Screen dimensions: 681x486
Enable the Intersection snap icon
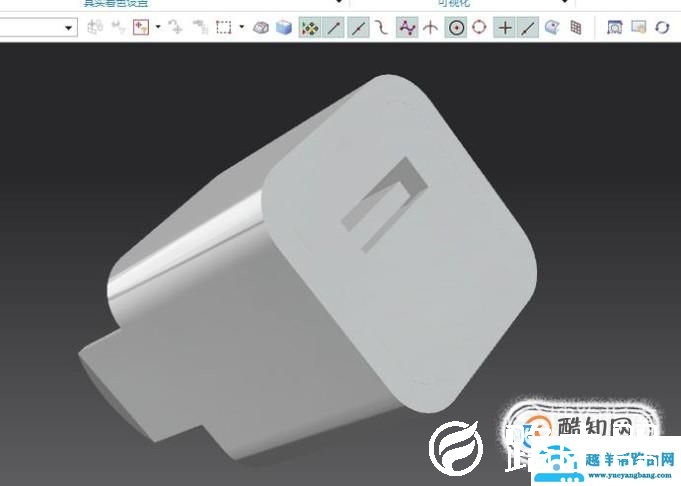pyautogui.click(x=430, y=28)
